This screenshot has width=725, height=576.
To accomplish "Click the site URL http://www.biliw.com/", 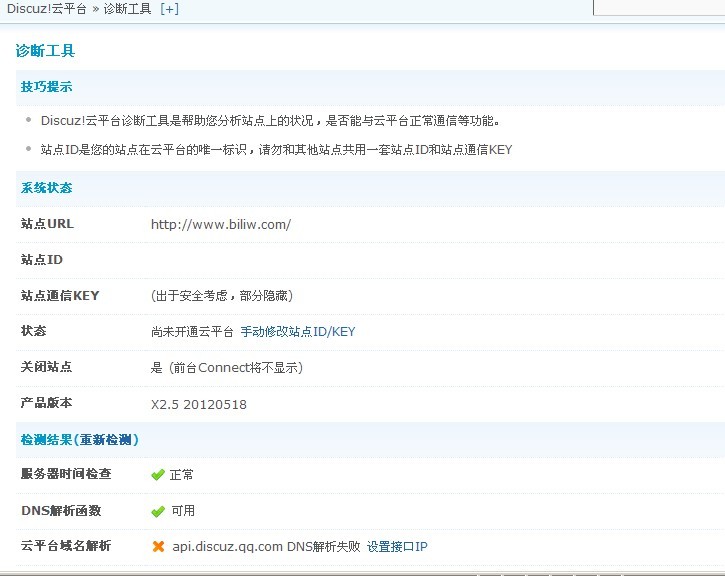I will click(221, 225).
